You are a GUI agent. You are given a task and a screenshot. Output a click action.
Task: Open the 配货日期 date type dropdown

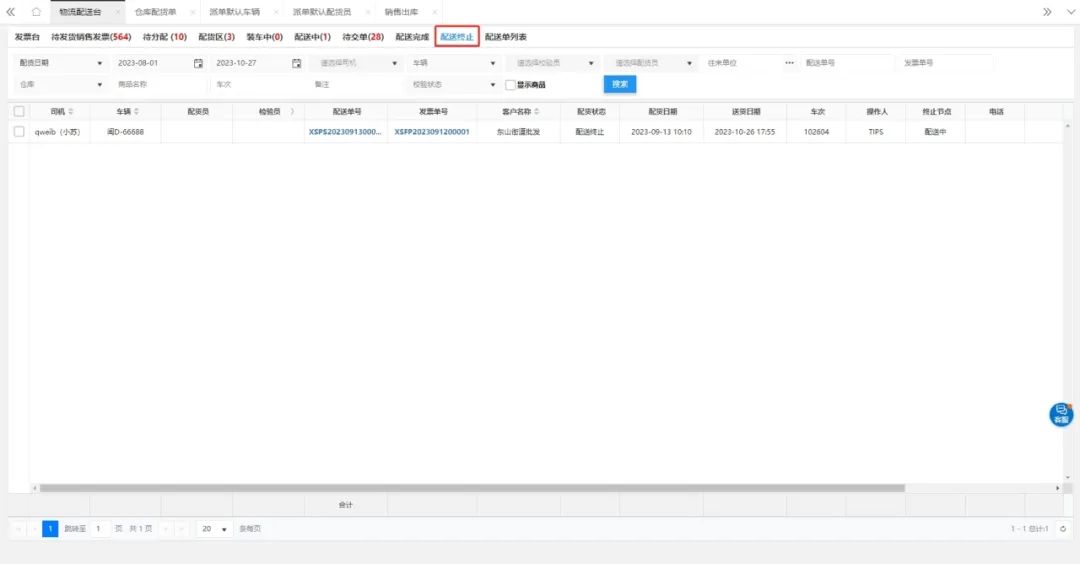tap(59, 63)
